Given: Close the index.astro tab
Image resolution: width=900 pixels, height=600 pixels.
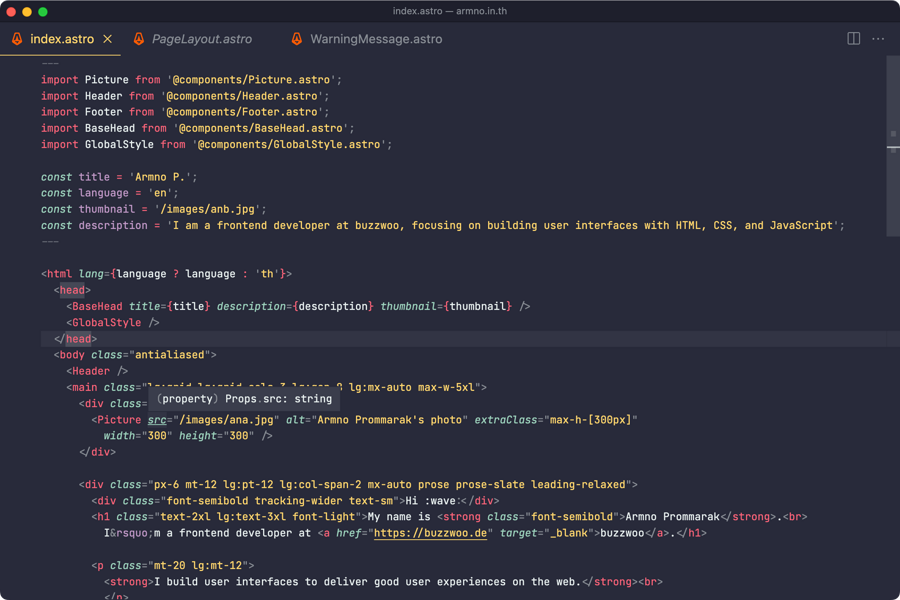Looking at the screenshot, I should click(x=107, y=39).
